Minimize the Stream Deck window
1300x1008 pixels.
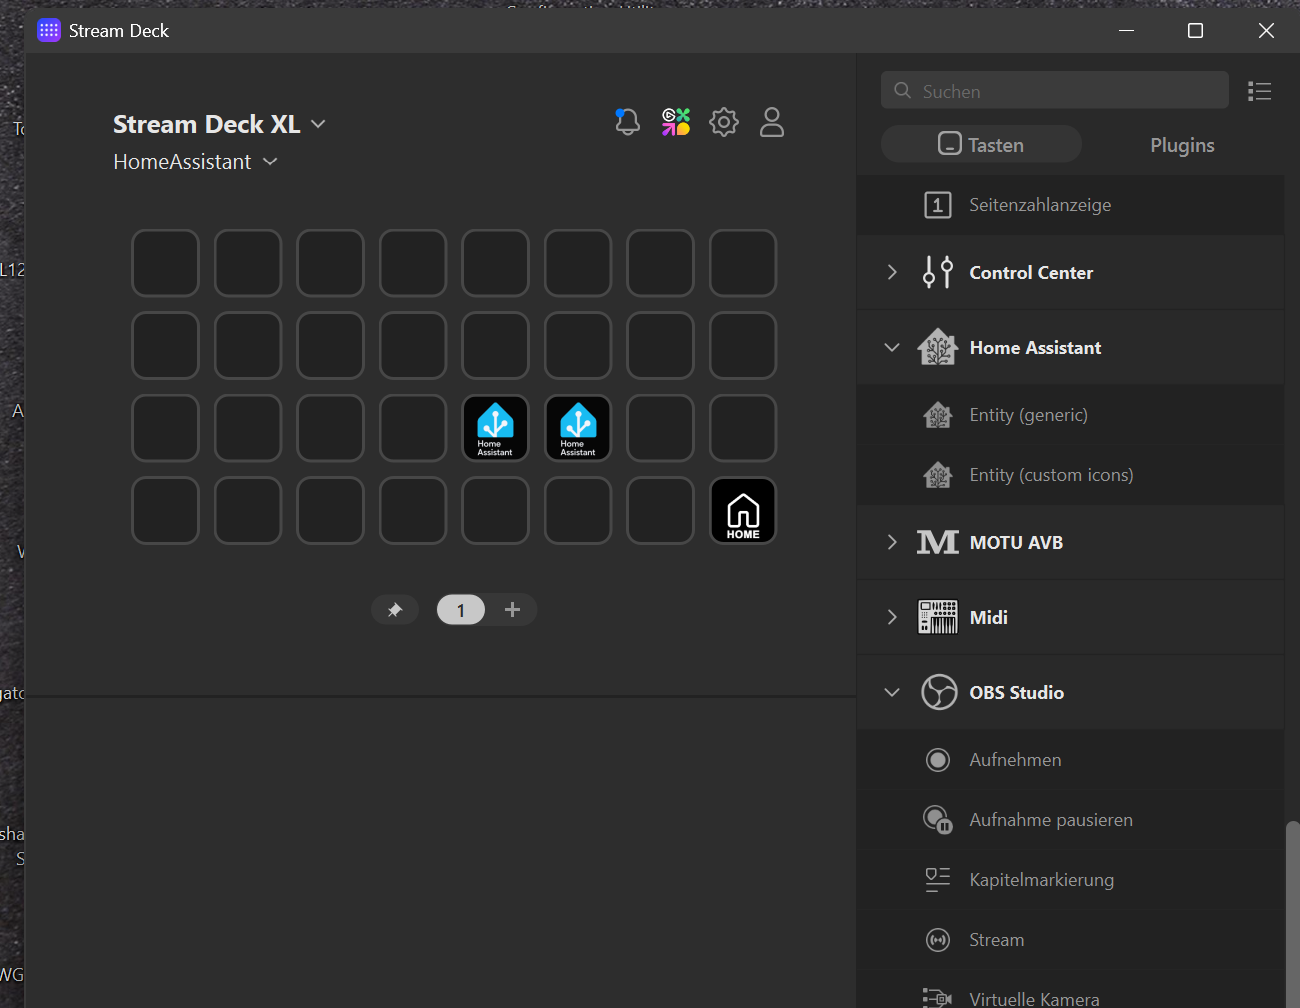coord(1126,30)
